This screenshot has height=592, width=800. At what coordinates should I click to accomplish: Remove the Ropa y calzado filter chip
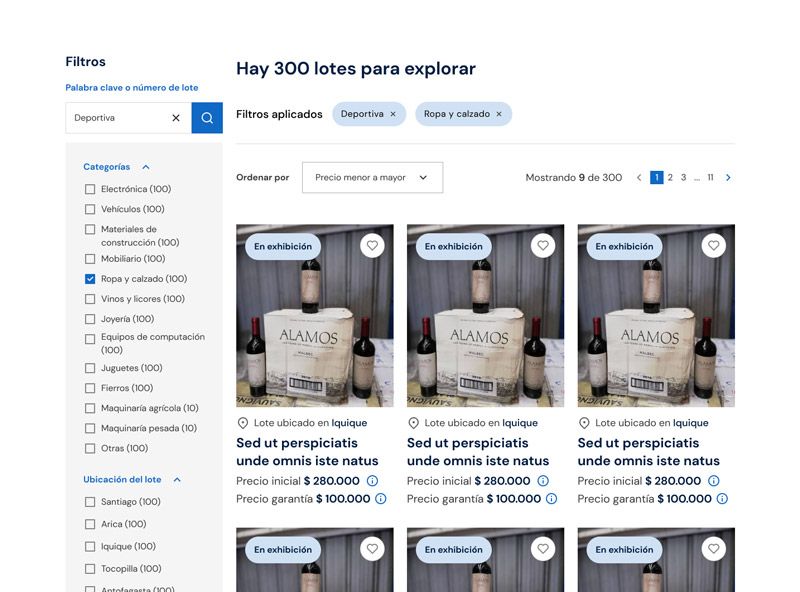499,114
